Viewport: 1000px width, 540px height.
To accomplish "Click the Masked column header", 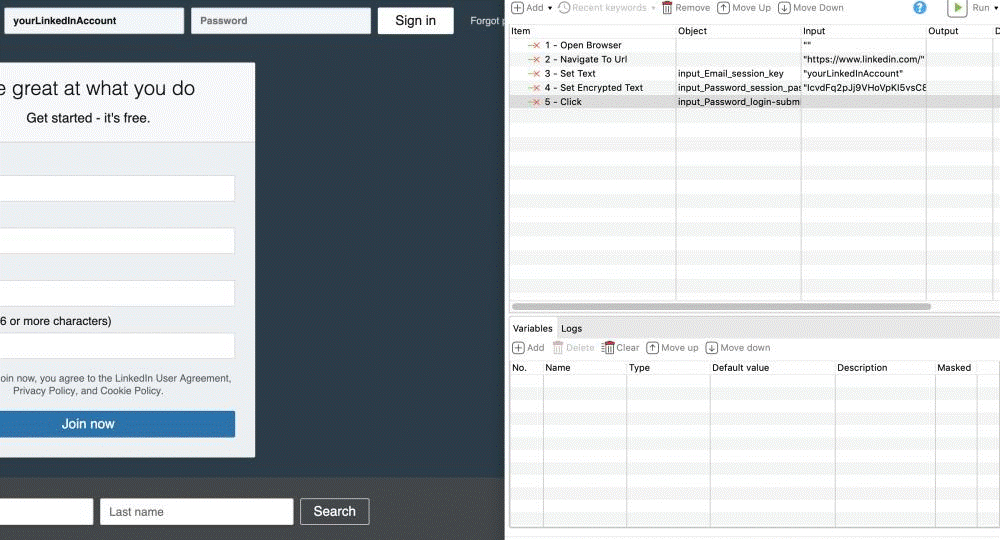I will 954,368.
